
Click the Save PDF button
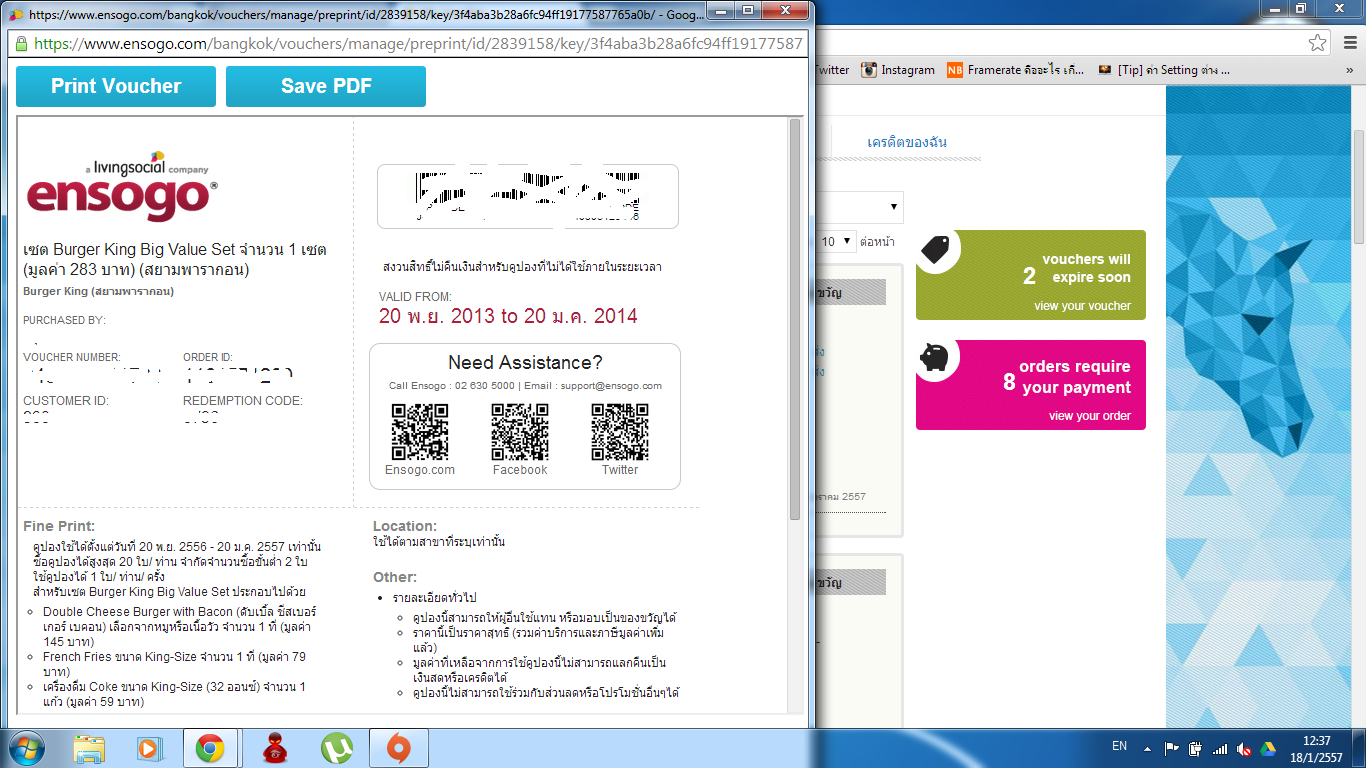click(326, 86)
